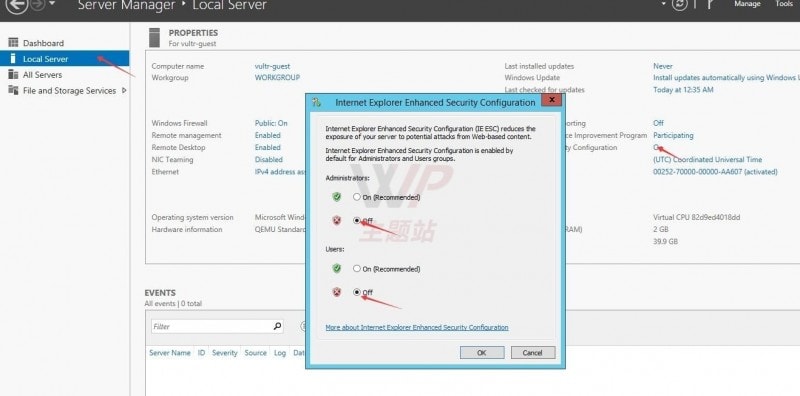Sort events by Server Name column
Viewport: 800px width, 396px height.
[169, 353]
